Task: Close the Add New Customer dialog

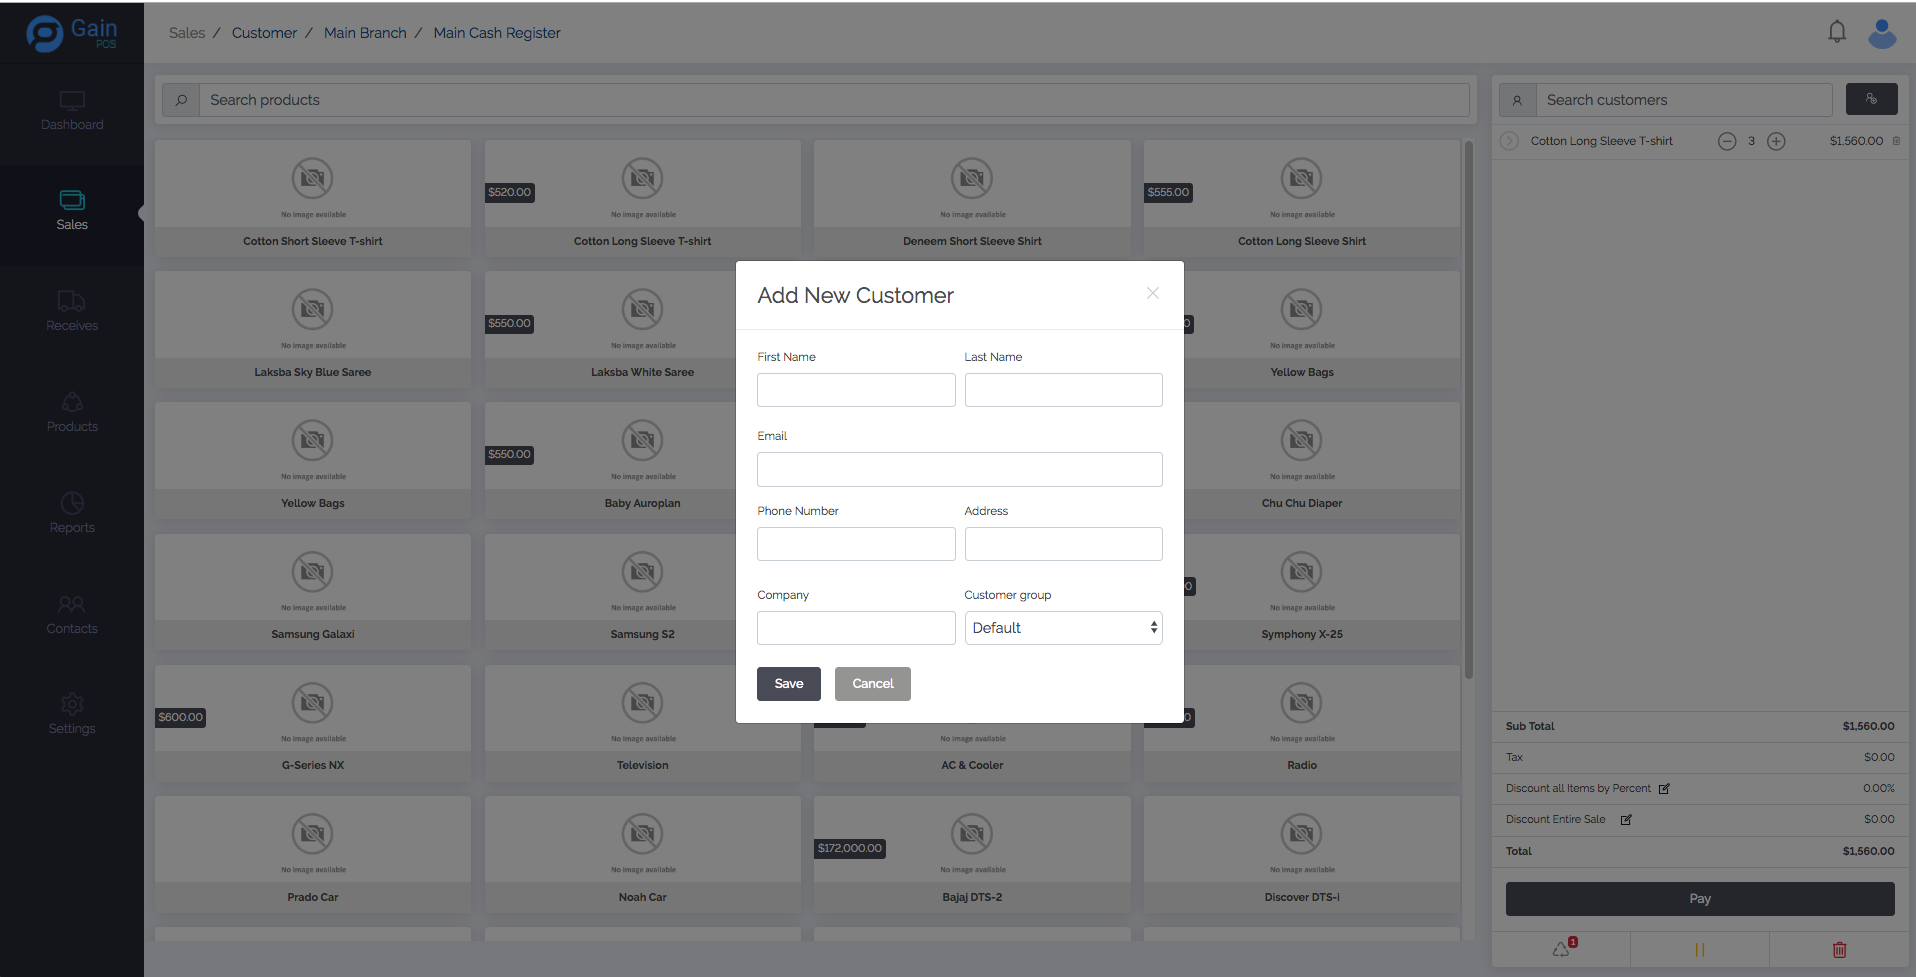Action: click(x=1152, y=293)
